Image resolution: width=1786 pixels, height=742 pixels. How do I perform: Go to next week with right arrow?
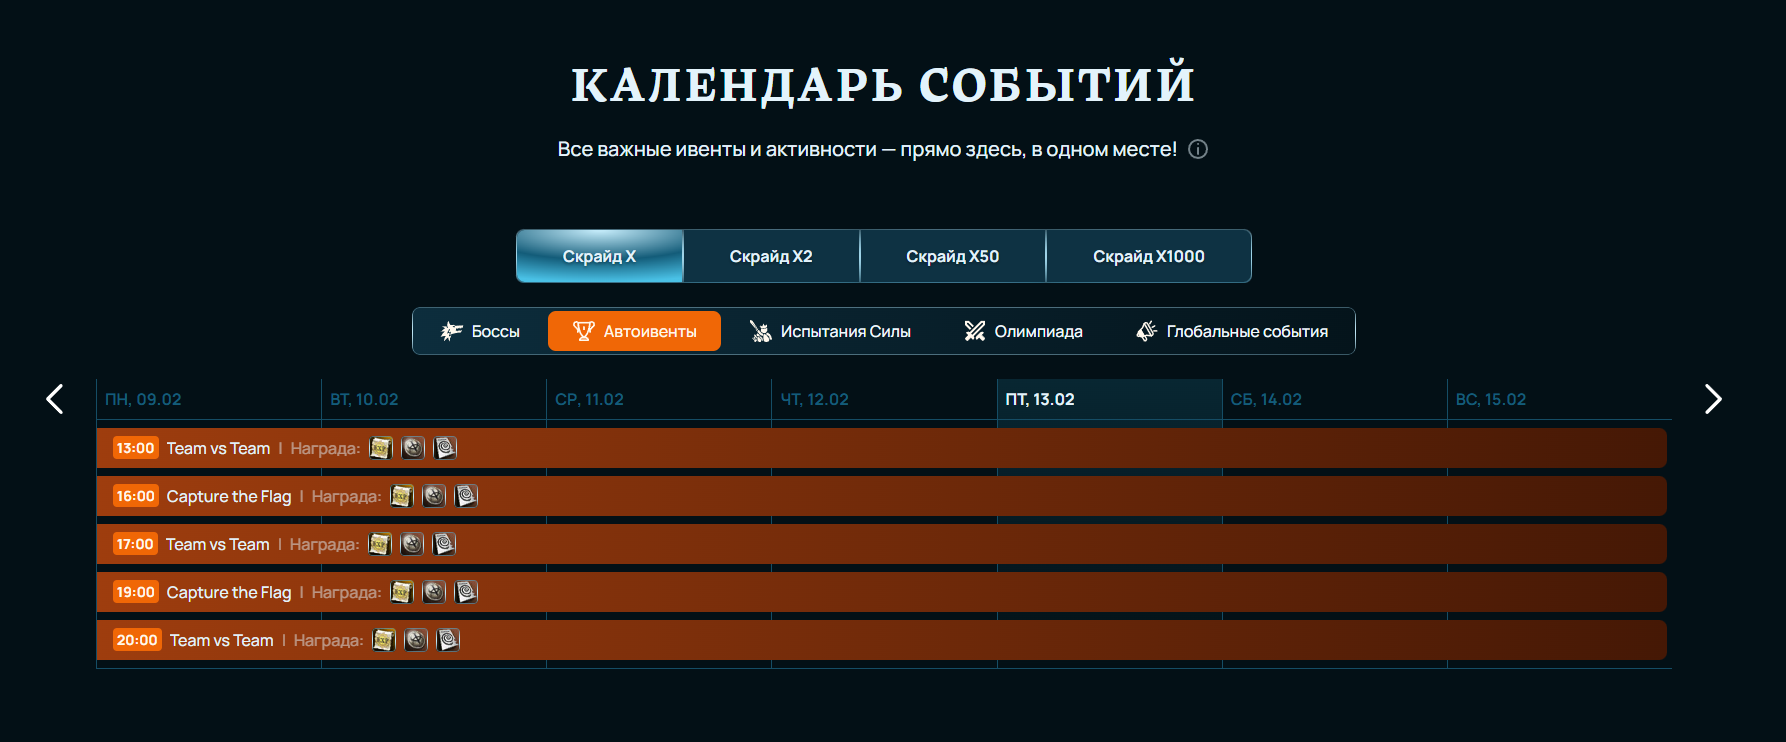coord(1713,399)
